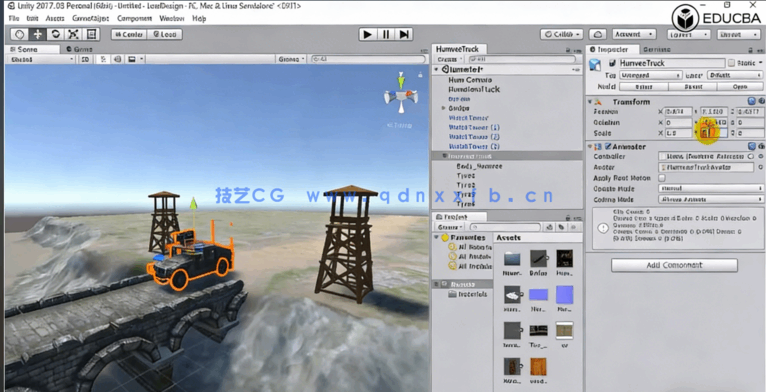Screen dimensions: 766x392
Task: Click the Cloud services icon button
Action: point(597,34)
